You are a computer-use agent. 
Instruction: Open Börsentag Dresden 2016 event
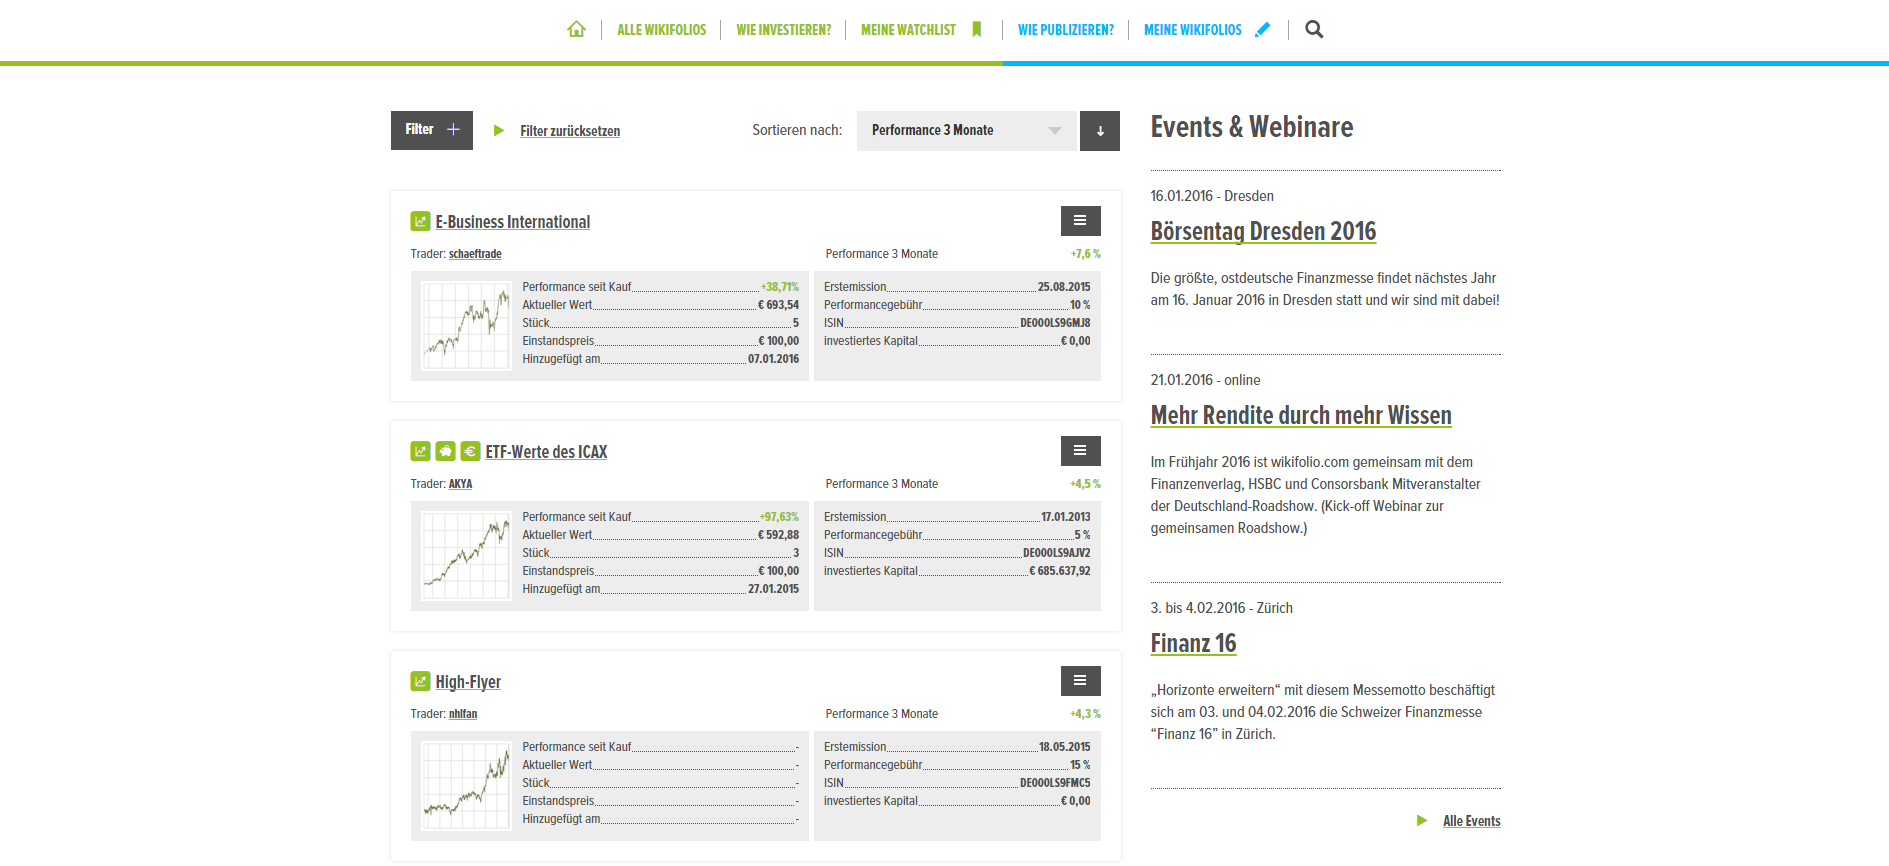click(1263, 231)
